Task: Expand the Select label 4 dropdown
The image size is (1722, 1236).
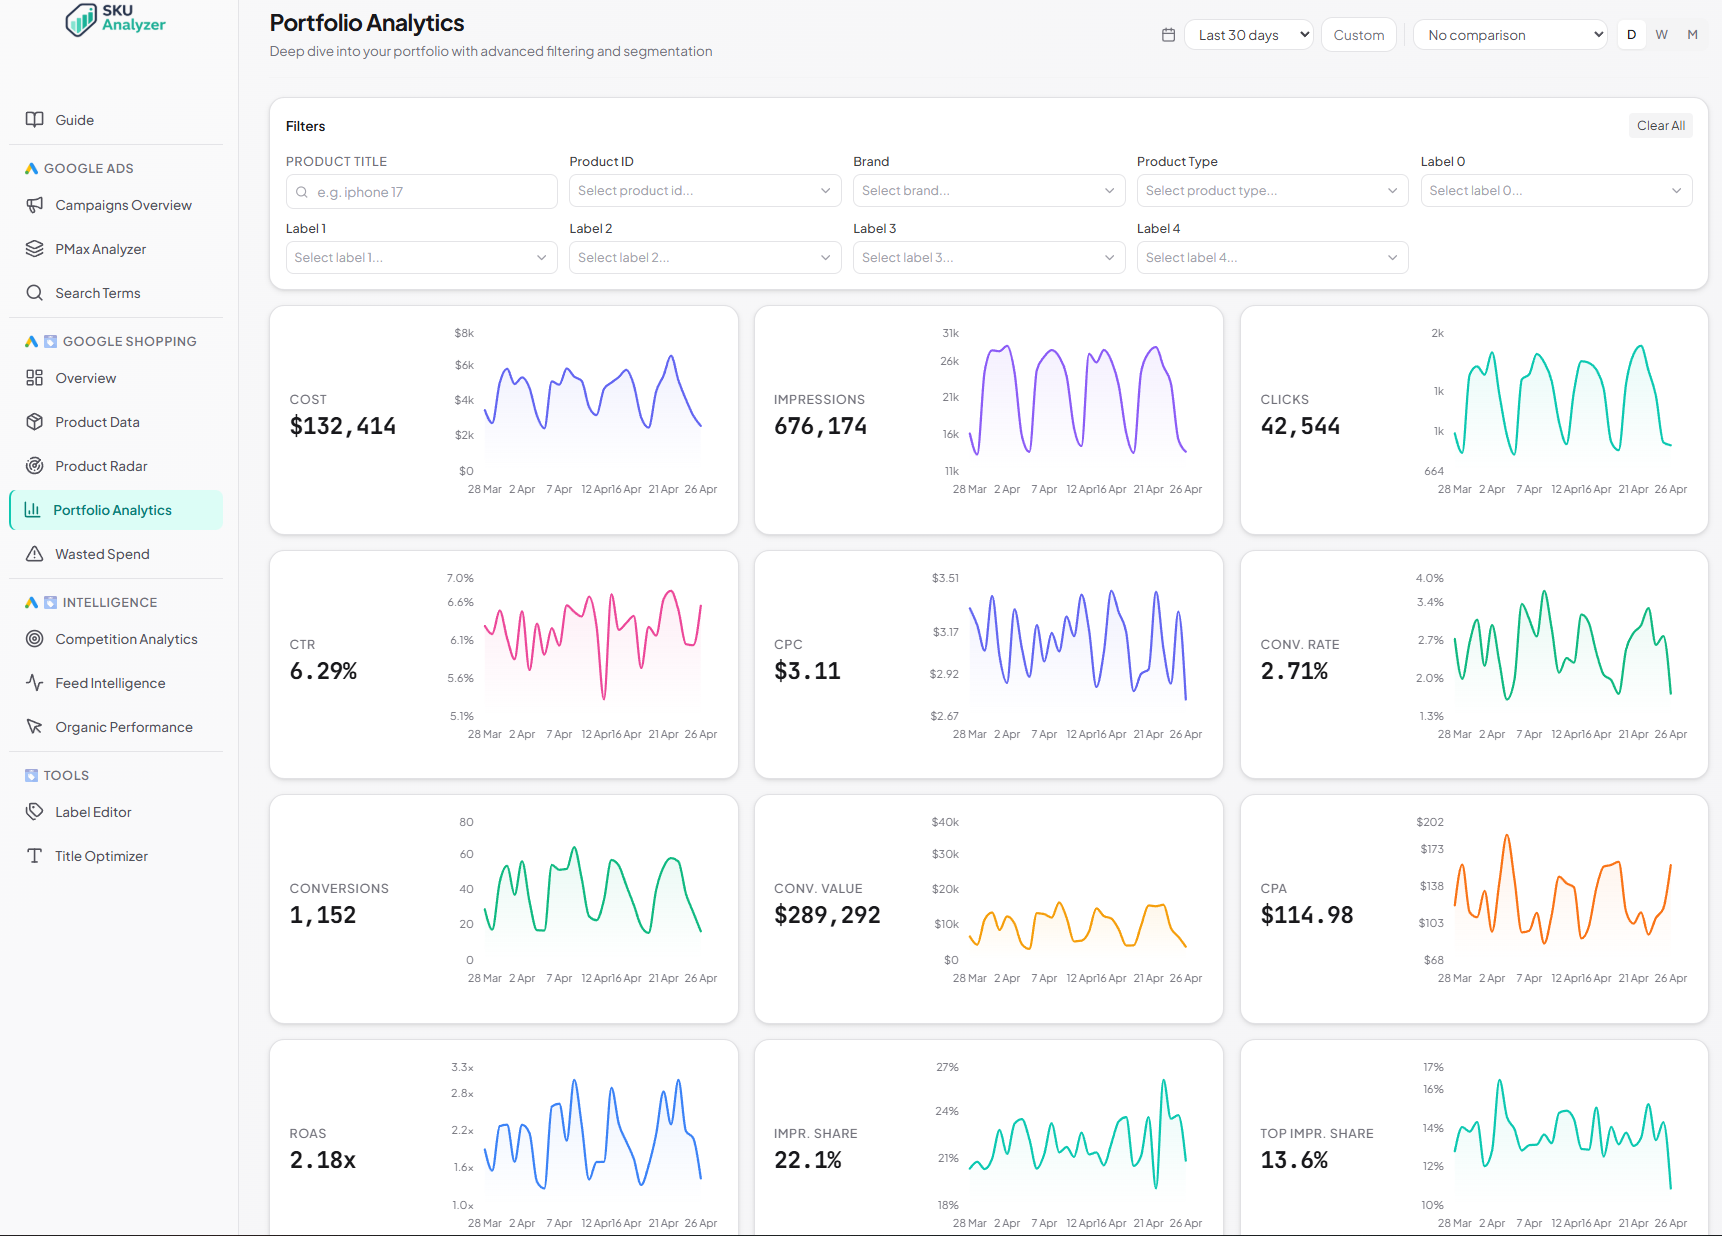Action: [1273, 258]
